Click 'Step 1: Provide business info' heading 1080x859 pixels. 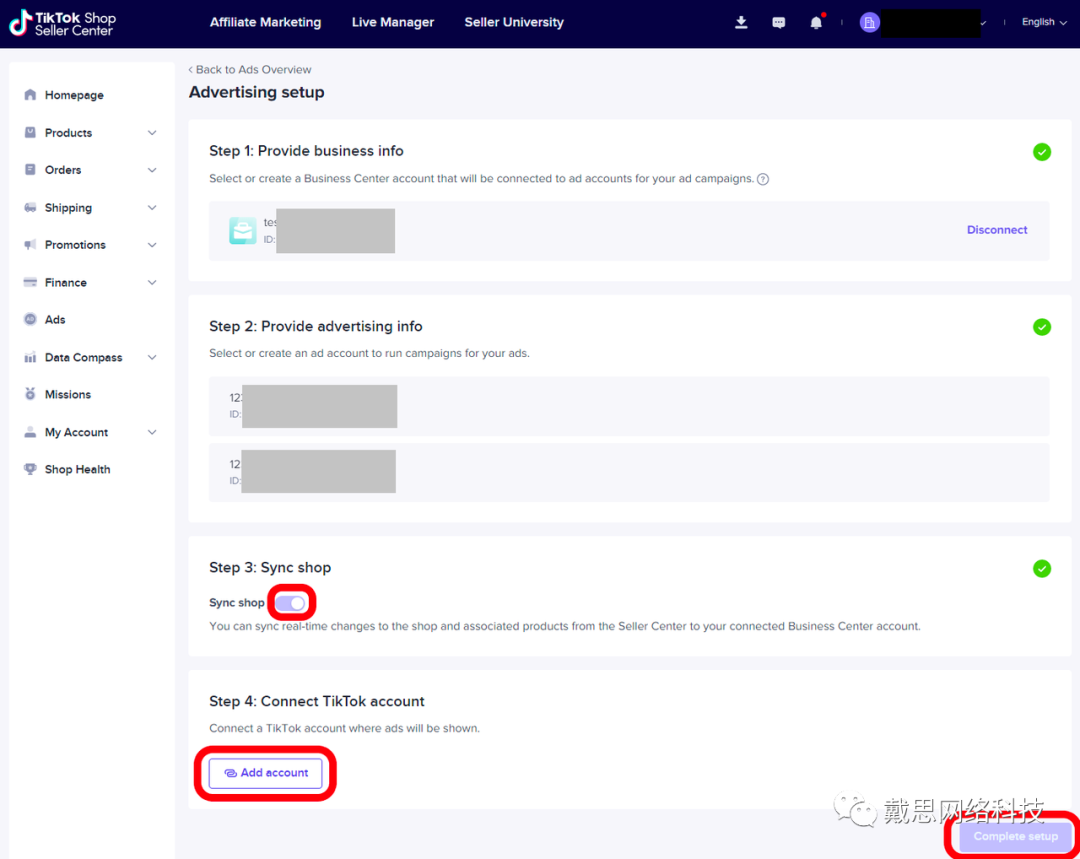[307, 151]
